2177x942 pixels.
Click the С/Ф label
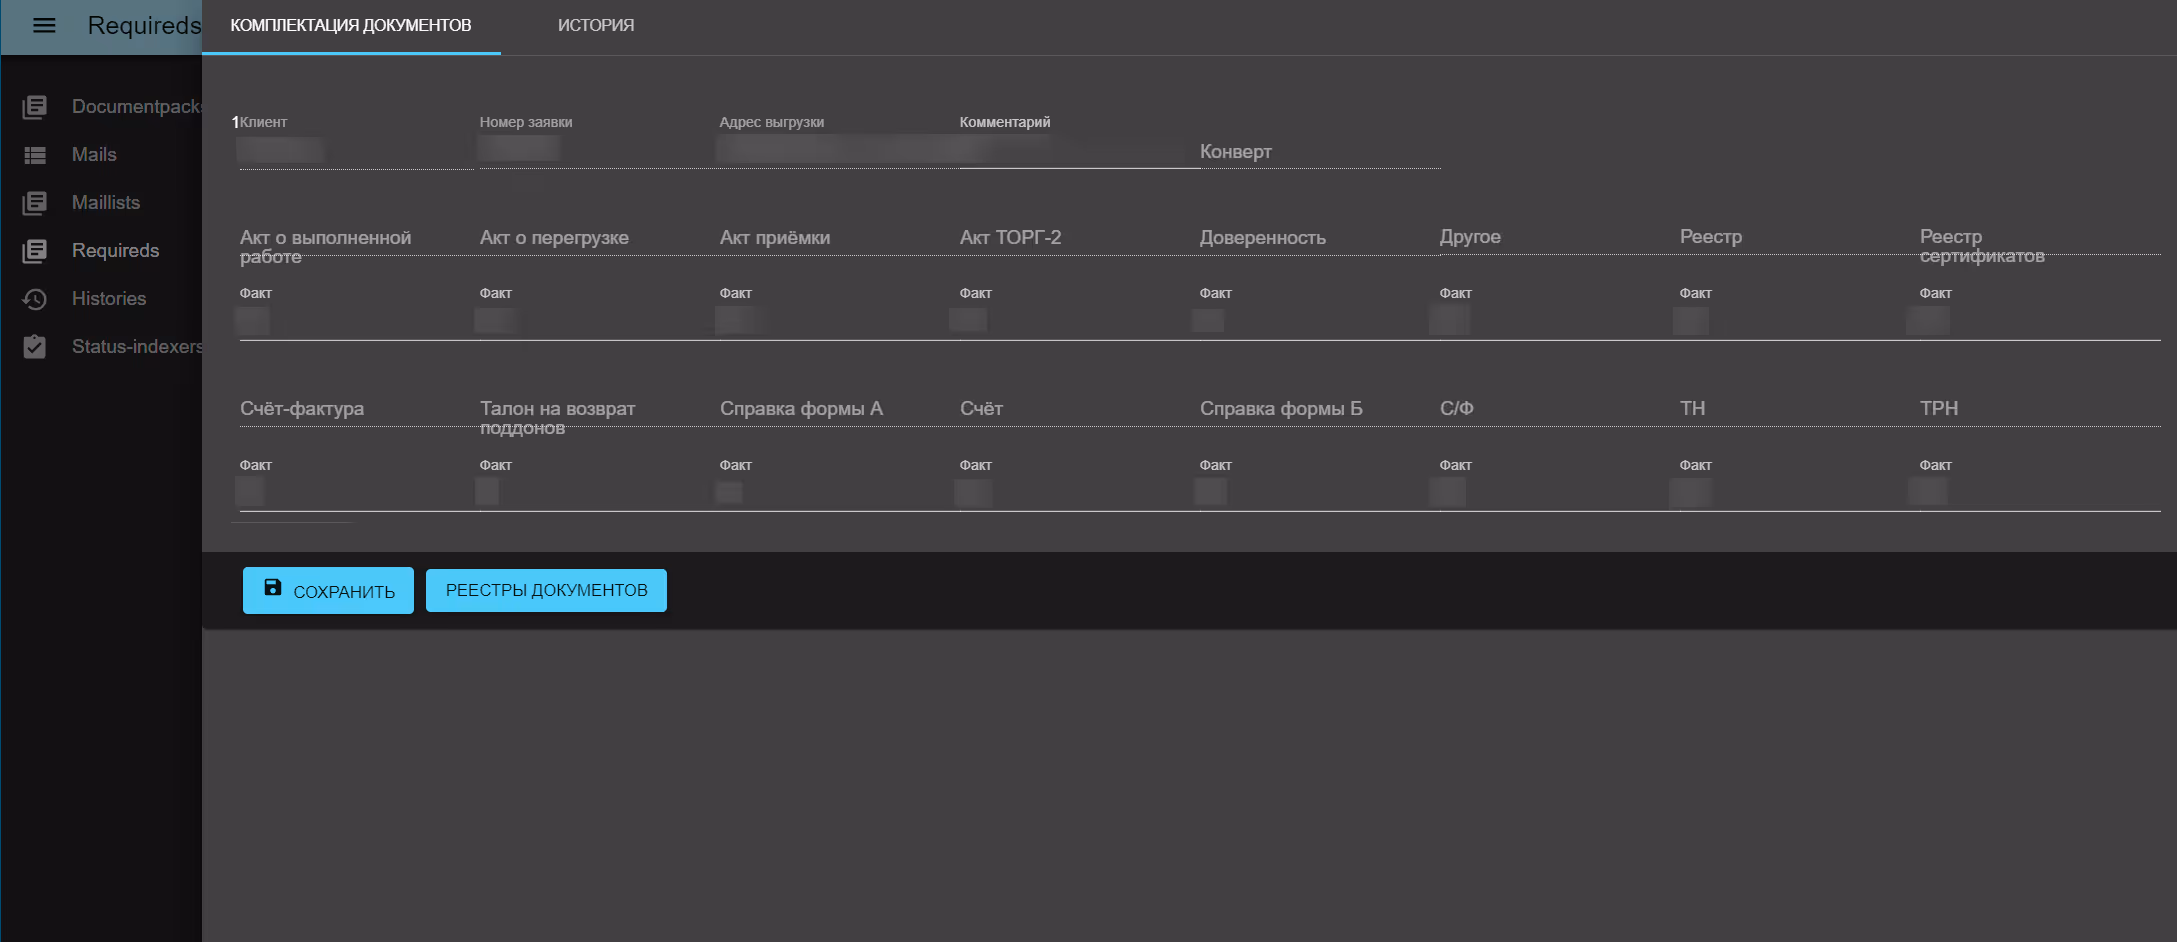[x=1457, y=408]
